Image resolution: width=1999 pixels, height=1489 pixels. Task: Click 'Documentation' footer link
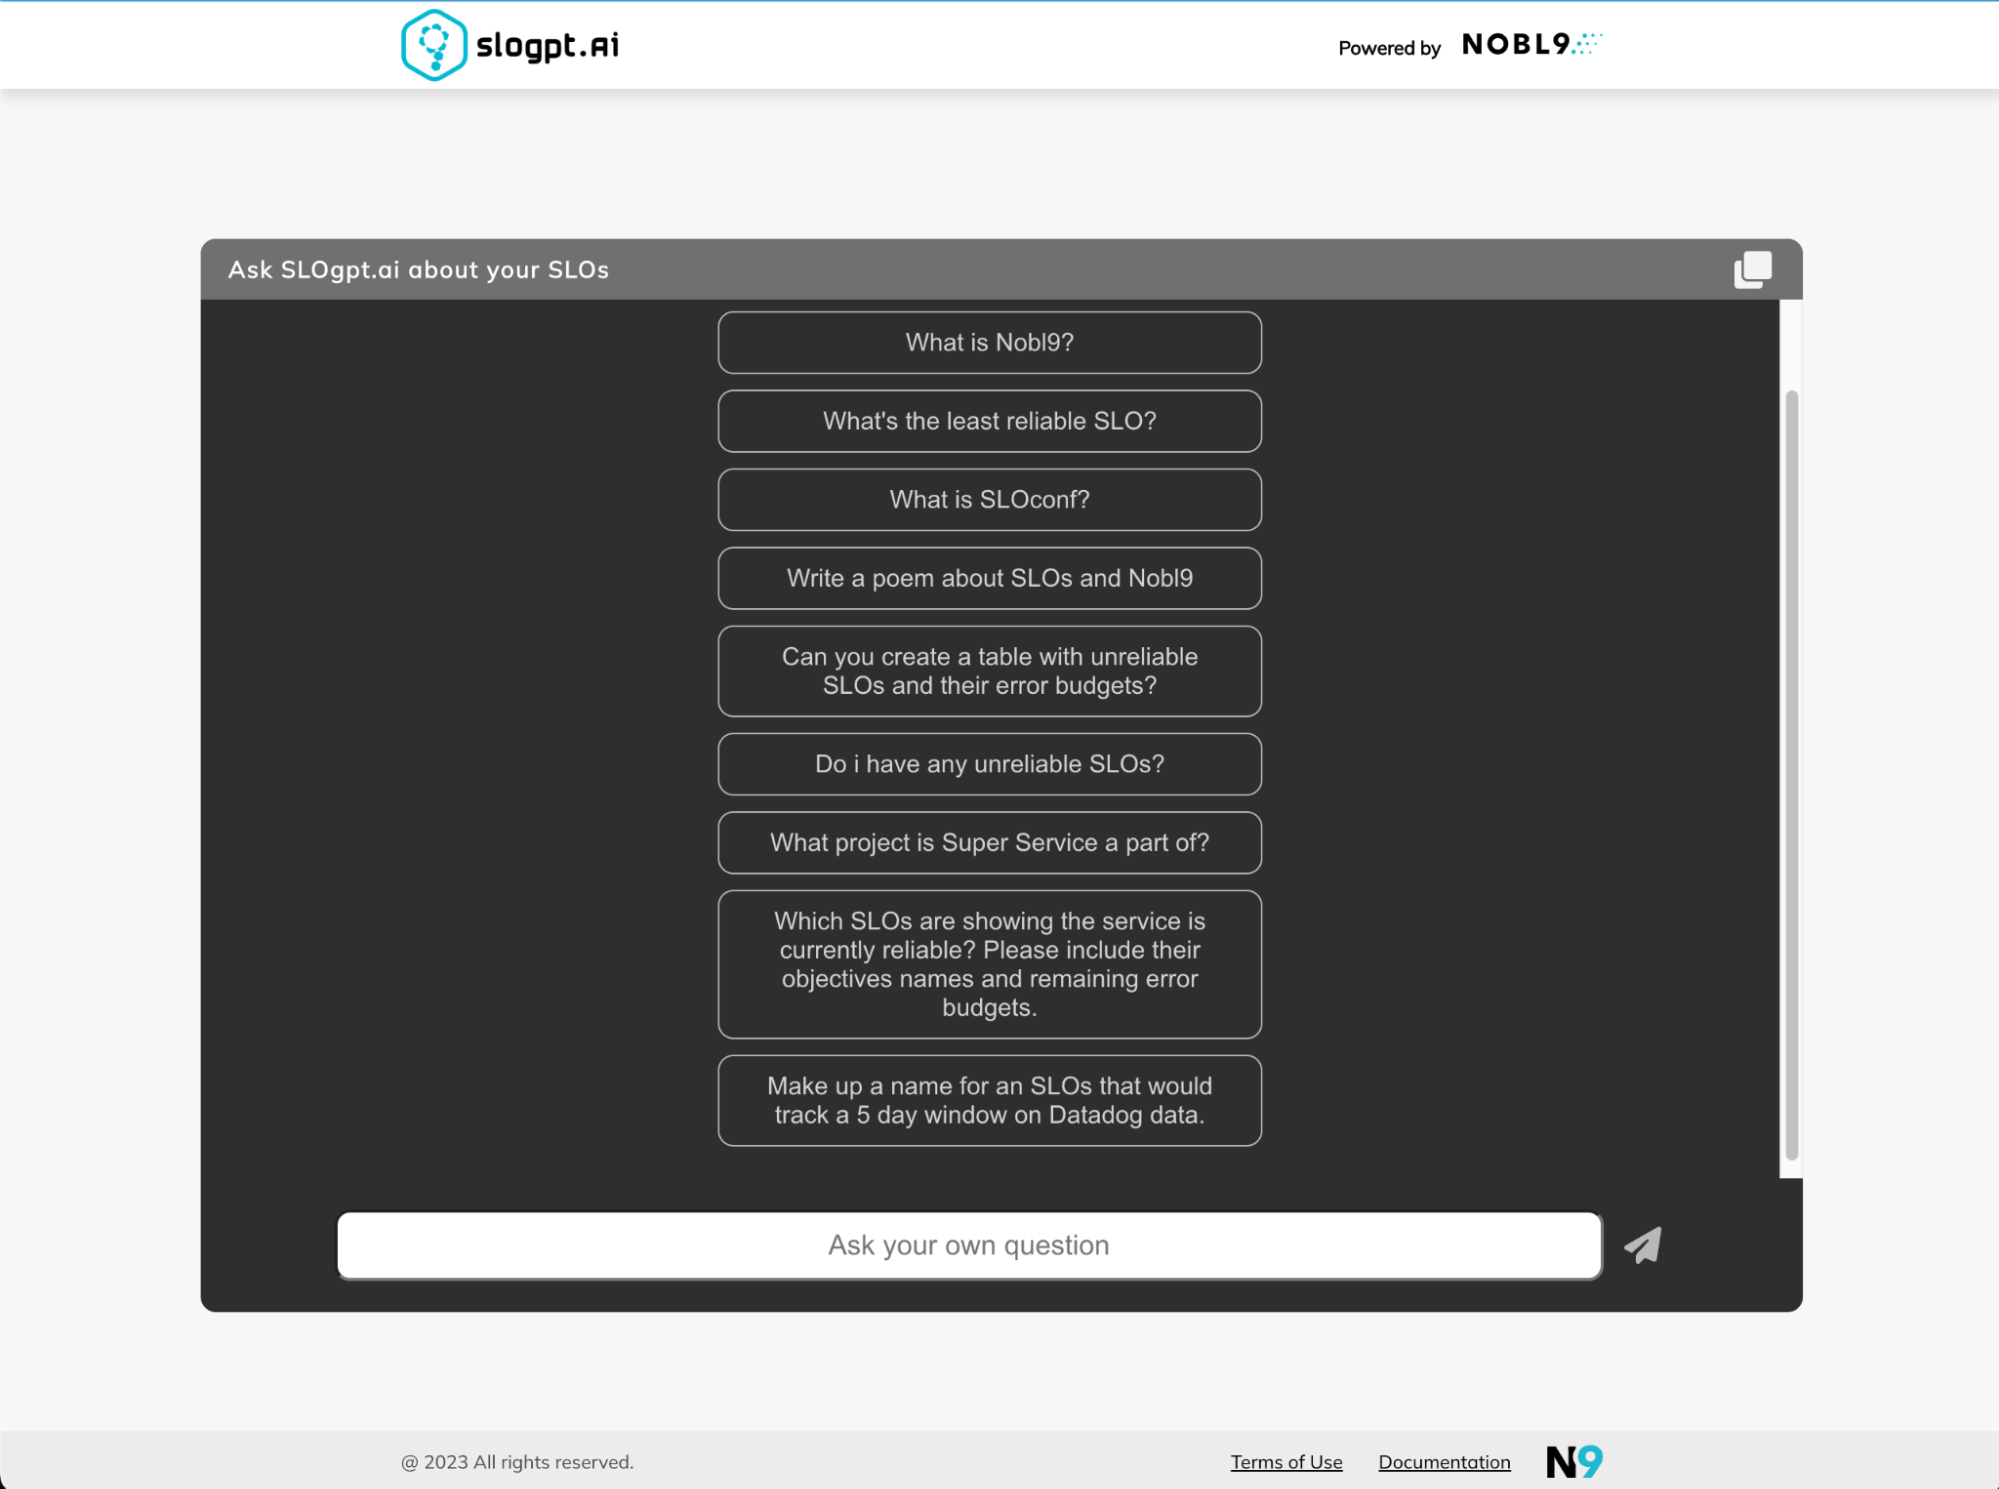click(1441, 1459)
